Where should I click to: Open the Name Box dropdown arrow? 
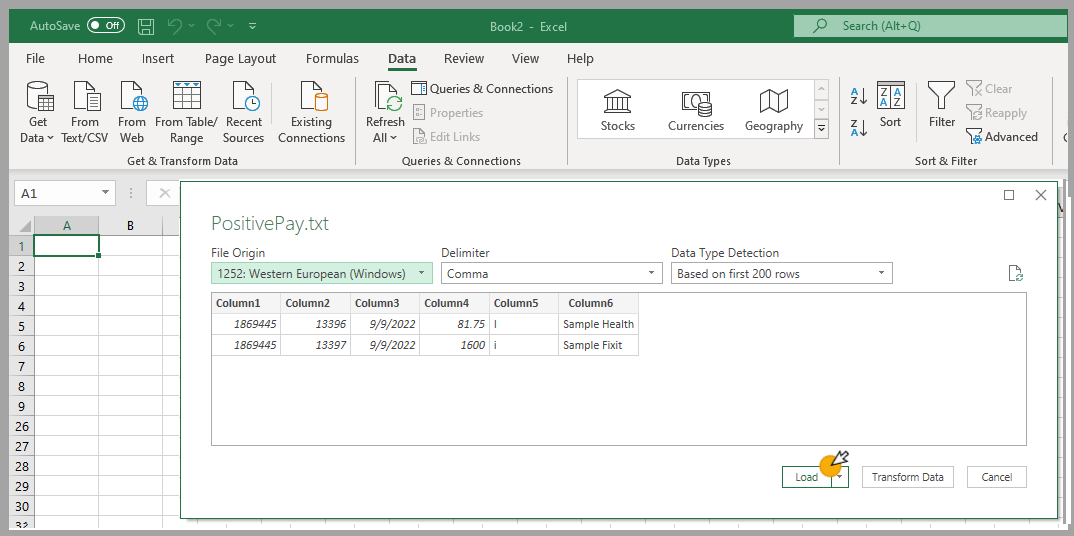(105, 193)
